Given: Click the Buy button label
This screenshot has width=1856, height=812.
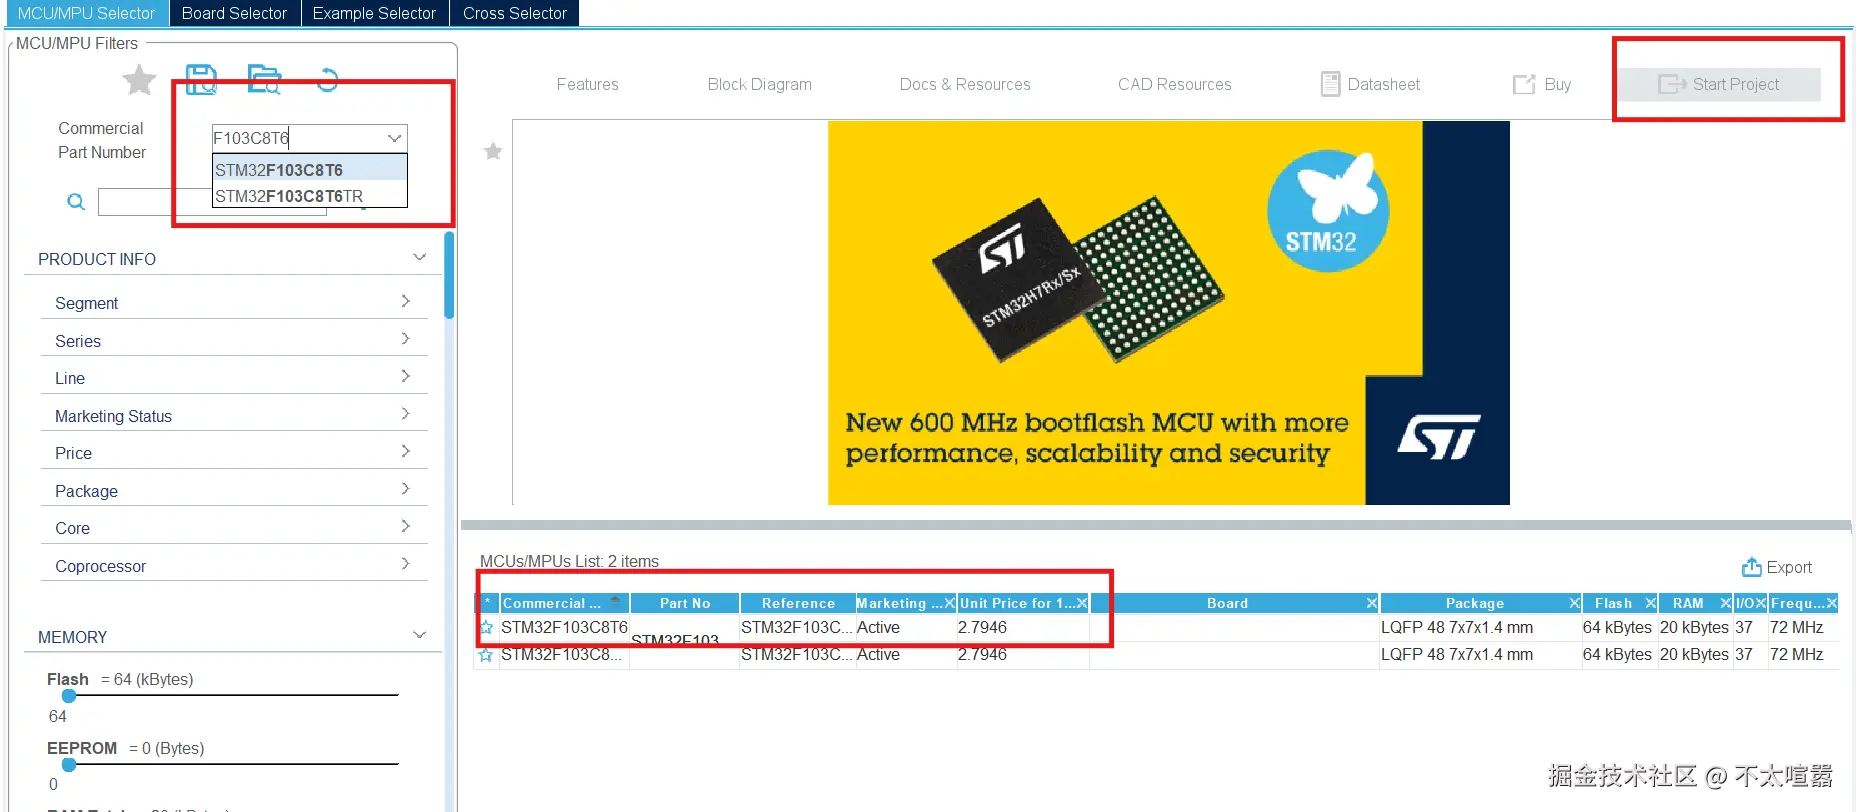Looking at the screenshot, I should (x=1558, y=85).
